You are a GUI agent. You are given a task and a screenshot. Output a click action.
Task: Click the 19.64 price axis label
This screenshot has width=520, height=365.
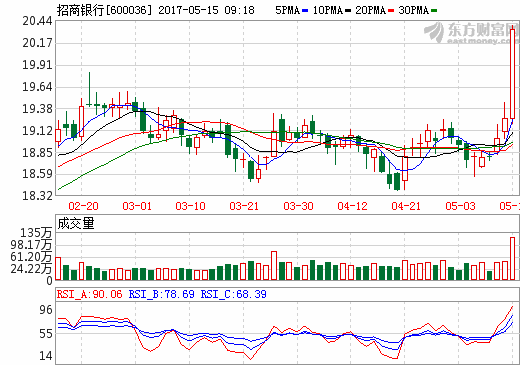pos(37,87)
